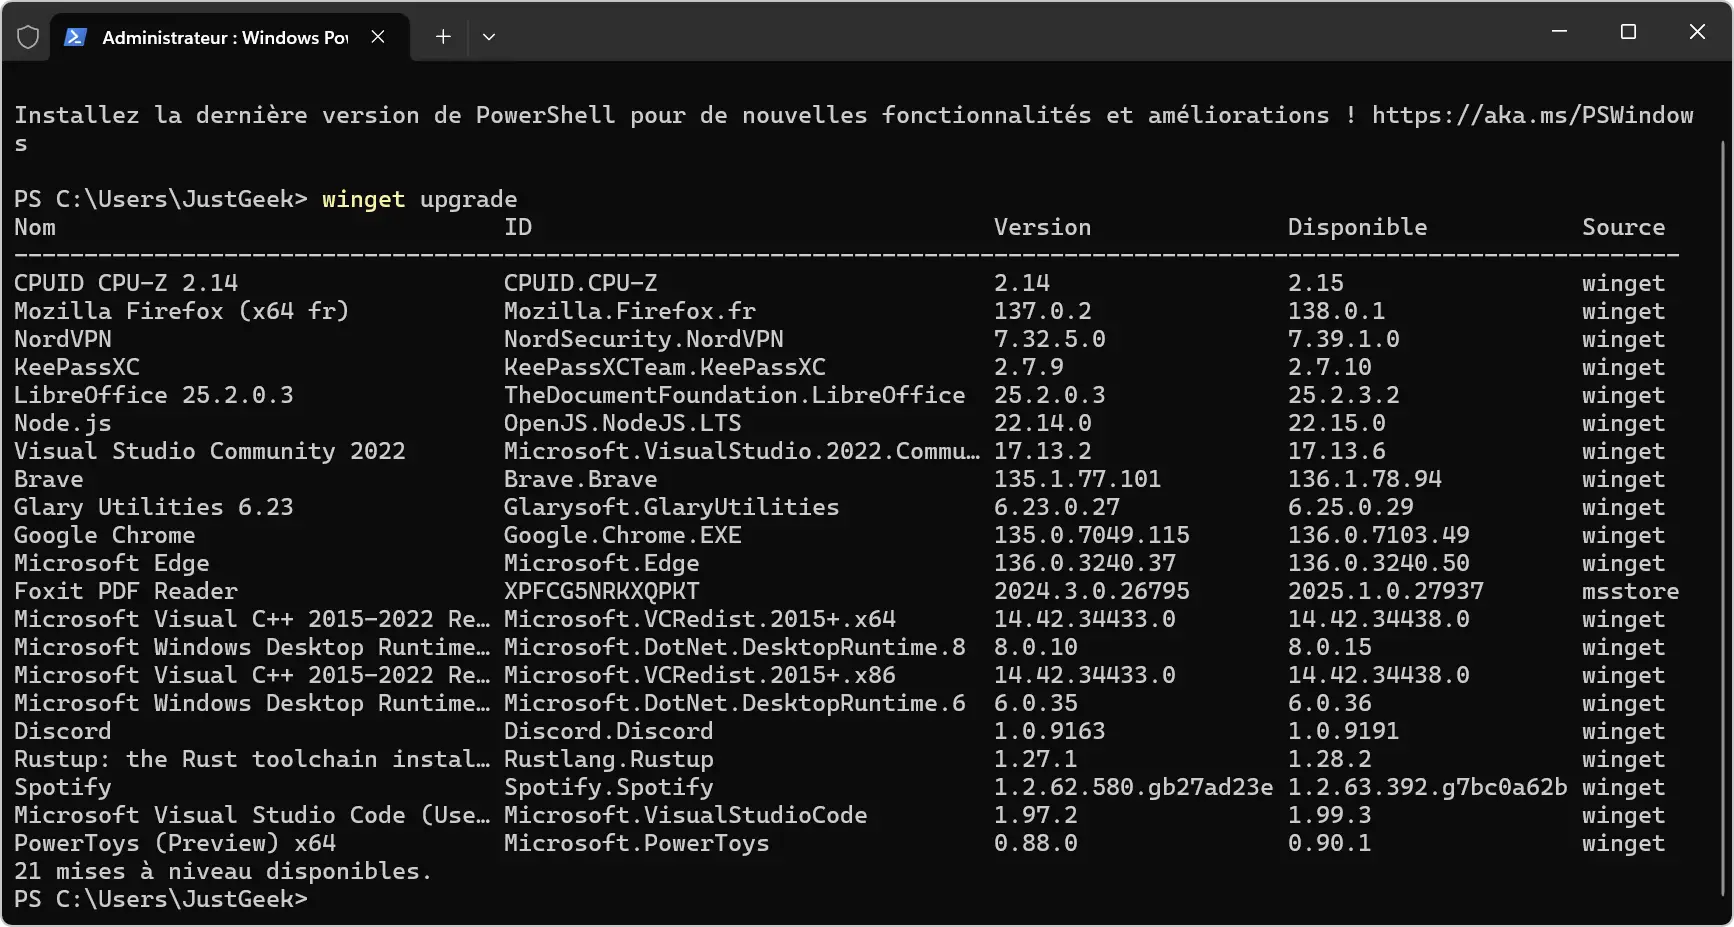Click 'Brave' in the Nom column
Viewport: 1734px width, 927px height.
click(x=49, y=479)
